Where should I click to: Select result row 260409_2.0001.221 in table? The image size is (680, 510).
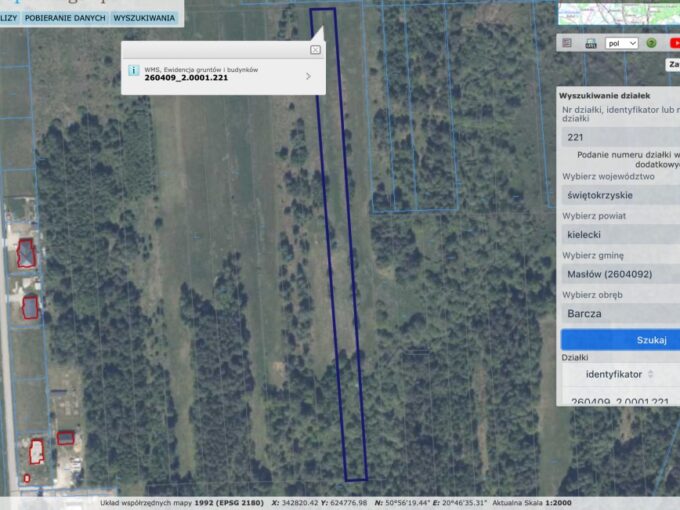point(621,401)
